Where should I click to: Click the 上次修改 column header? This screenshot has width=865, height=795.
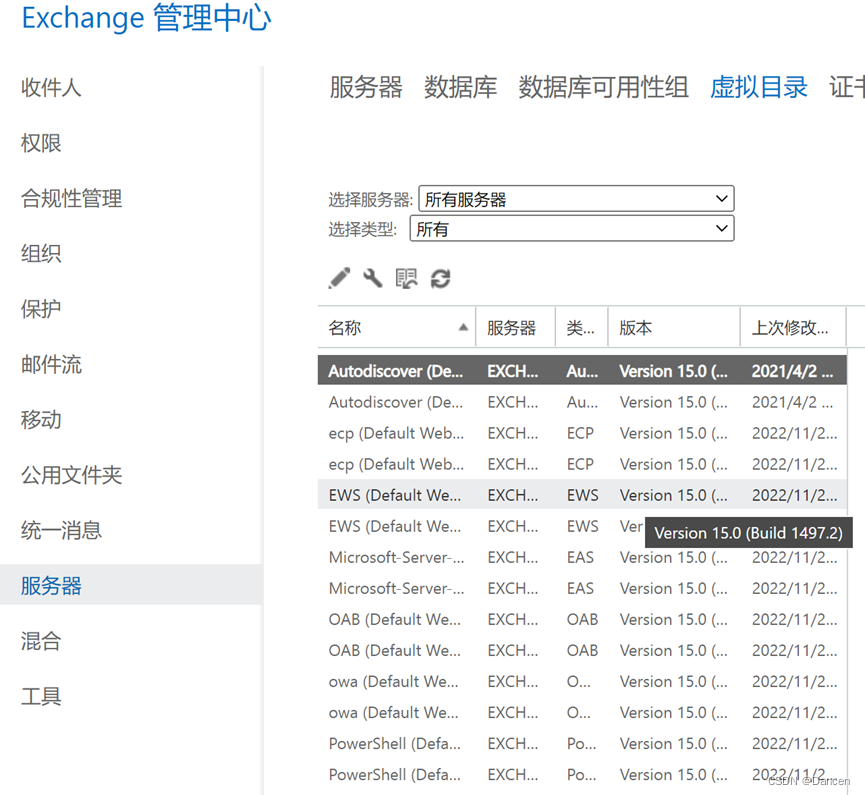[x=793, y=328]
